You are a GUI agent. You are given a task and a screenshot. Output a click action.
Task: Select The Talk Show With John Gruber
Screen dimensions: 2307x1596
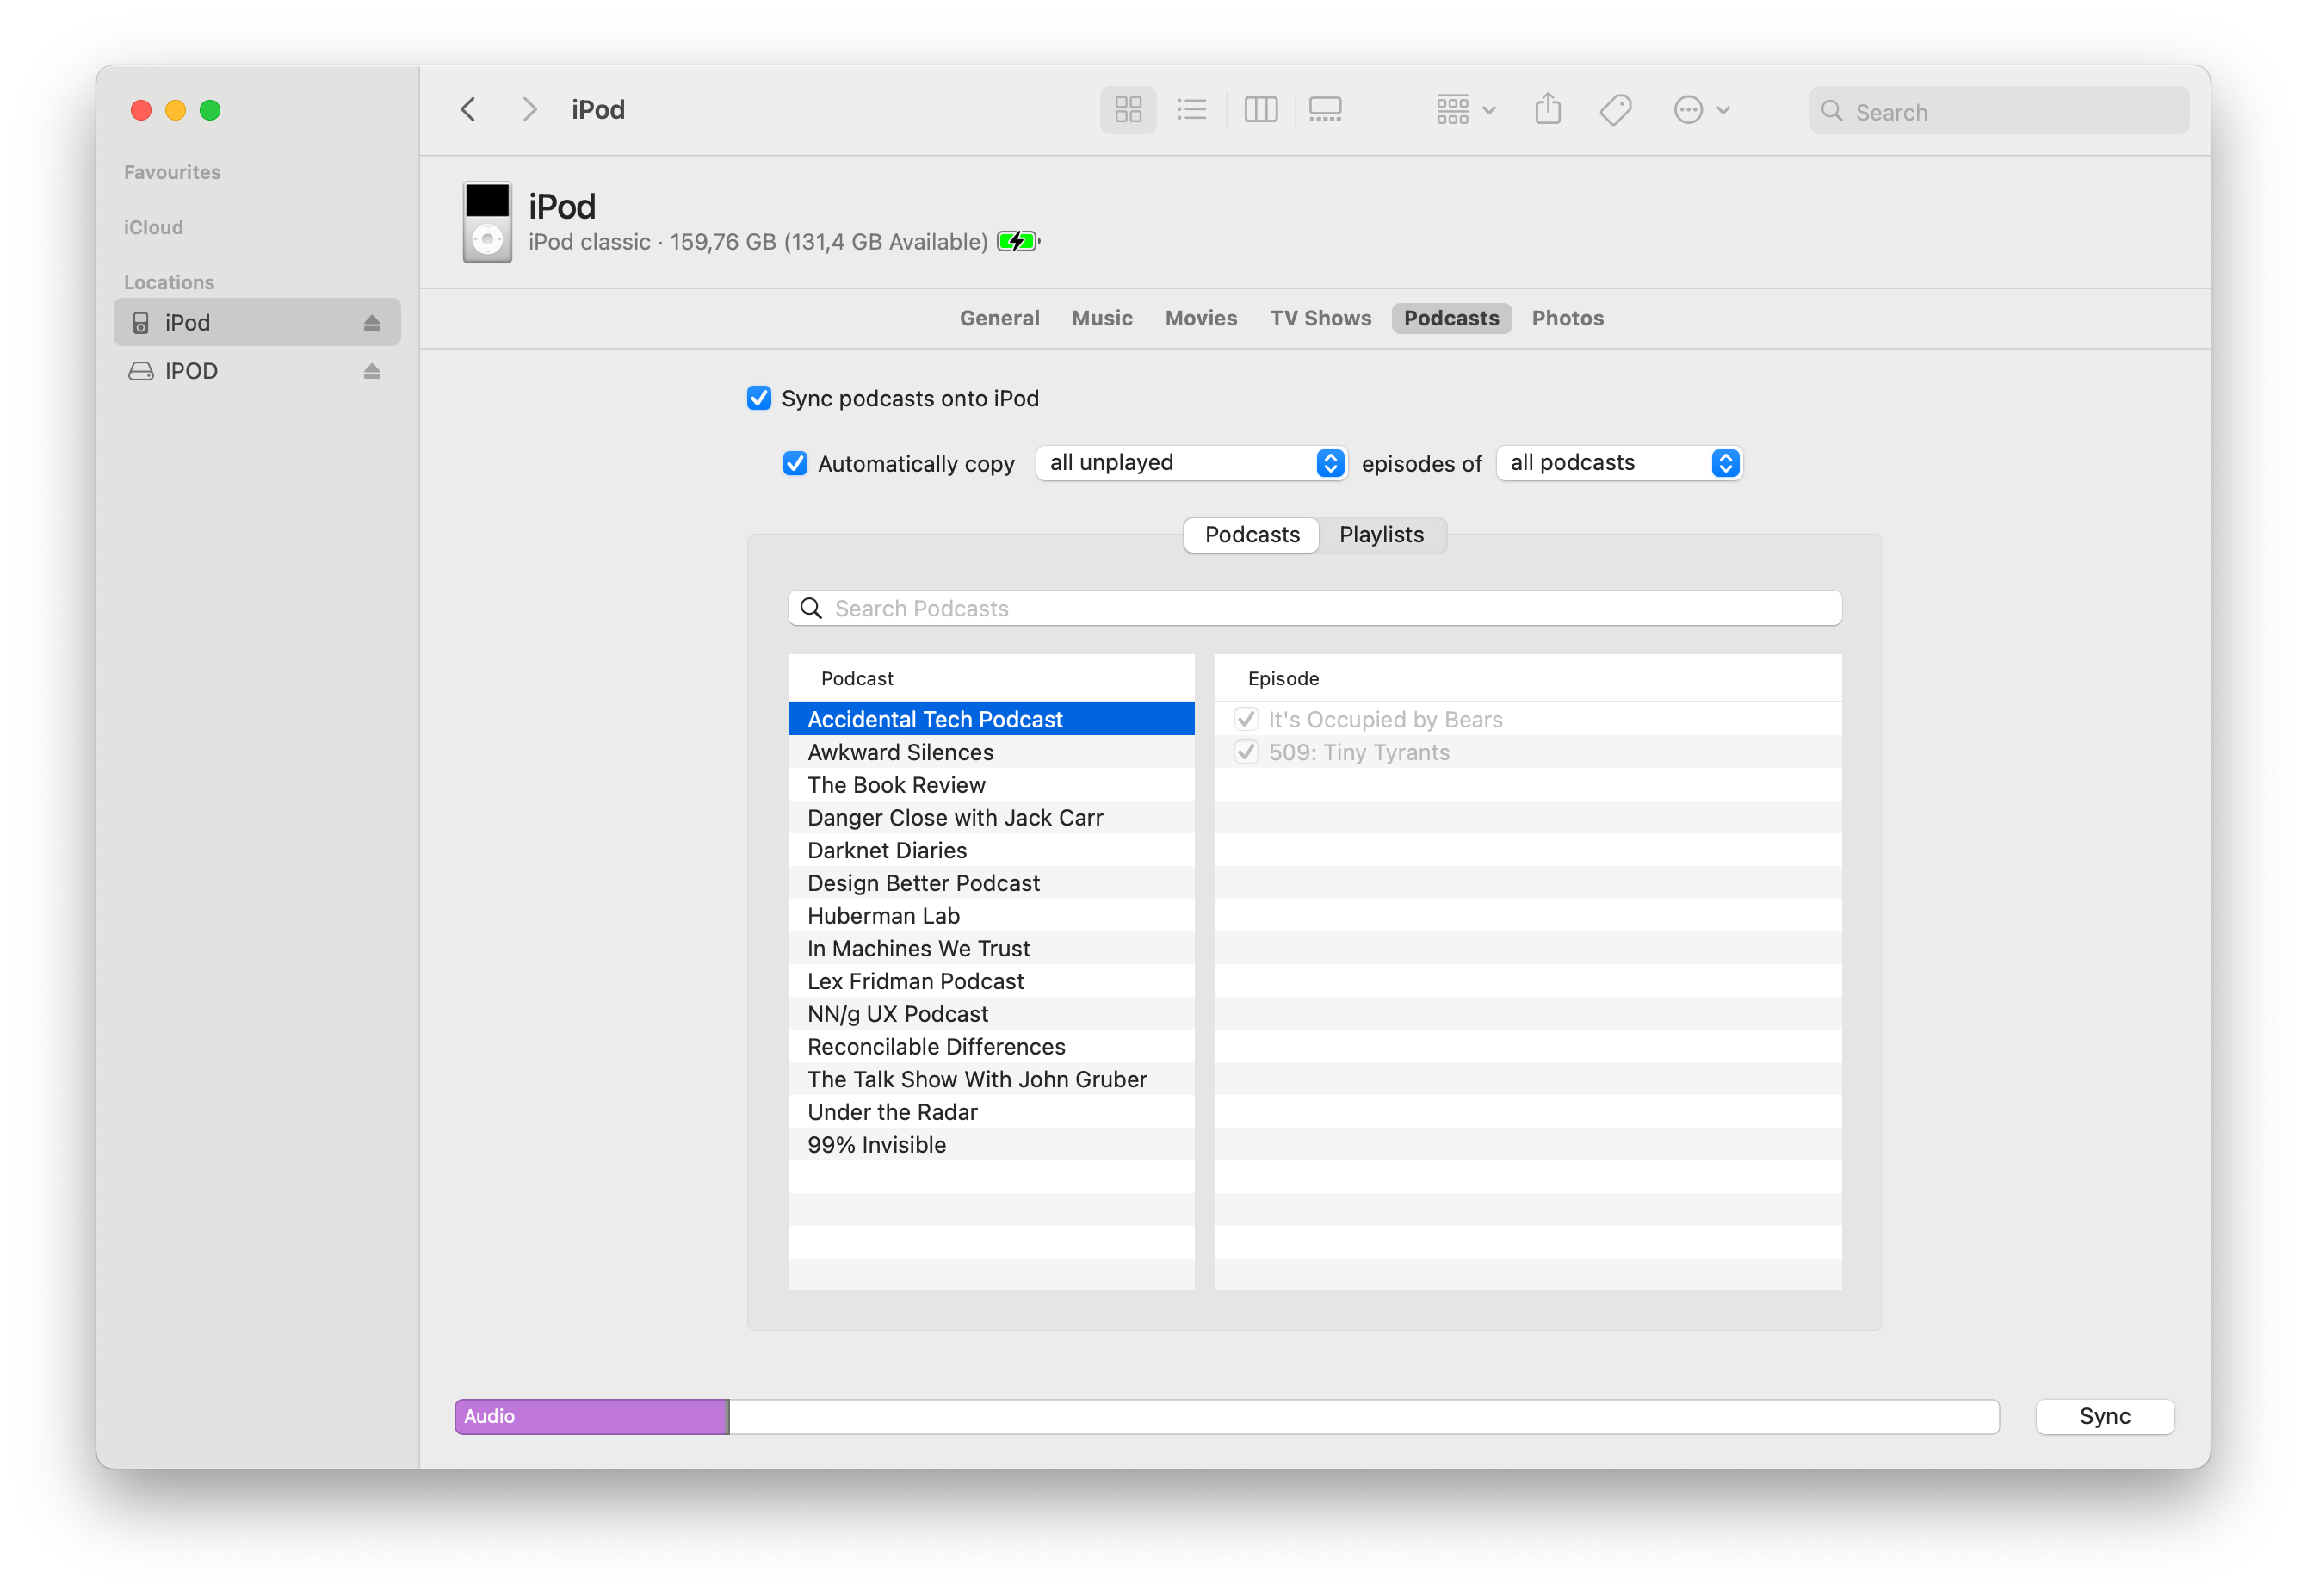[x=991, y=1079]
